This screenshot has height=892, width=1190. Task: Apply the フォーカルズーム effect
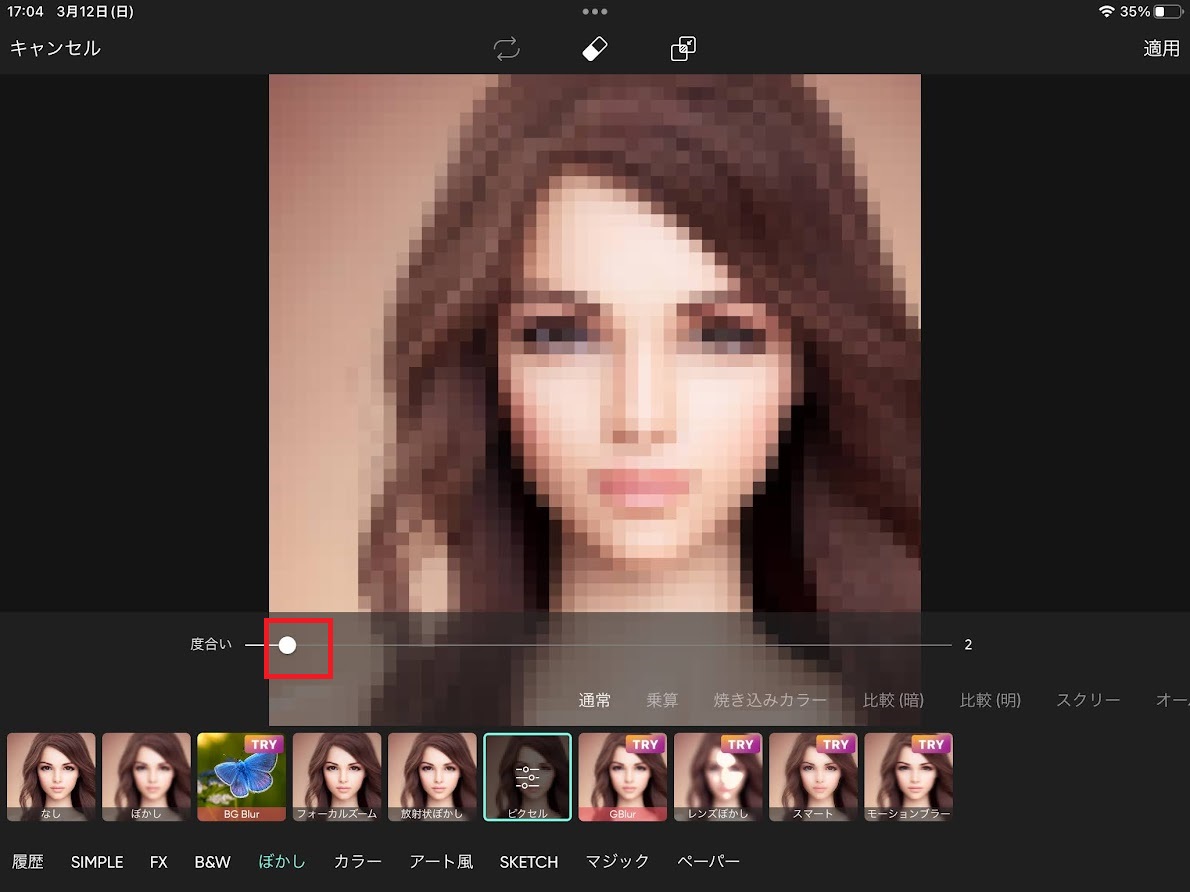coord(336,777)
